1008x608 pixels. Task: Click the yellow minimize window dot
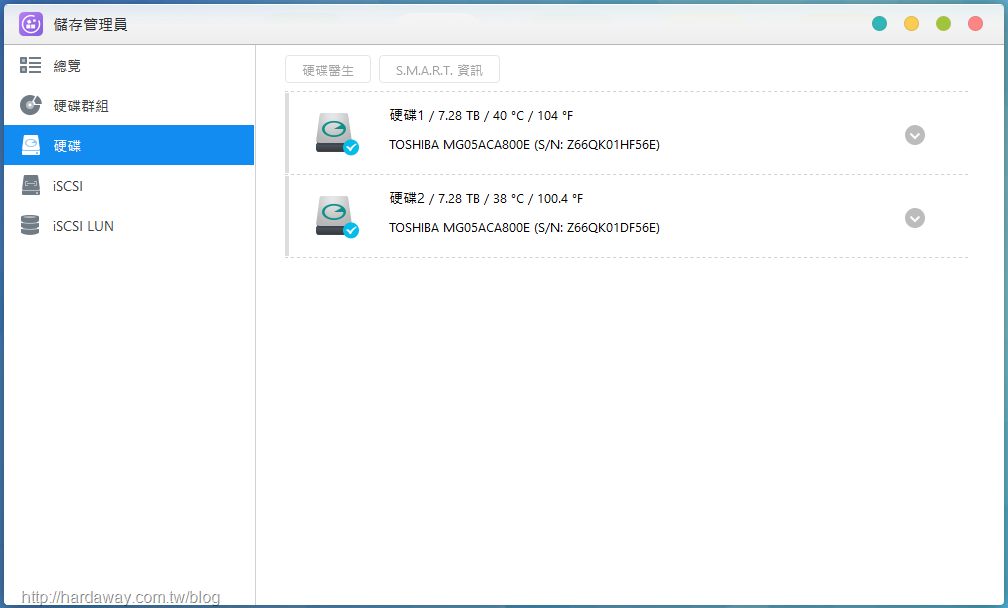click(911, 24)
